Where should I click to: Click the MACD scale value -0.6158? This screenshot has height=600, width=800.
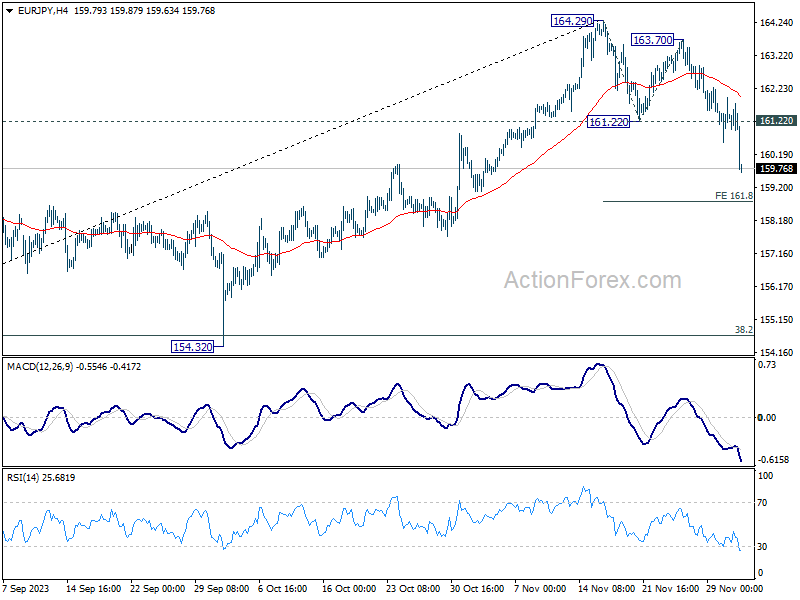point(773,460)
